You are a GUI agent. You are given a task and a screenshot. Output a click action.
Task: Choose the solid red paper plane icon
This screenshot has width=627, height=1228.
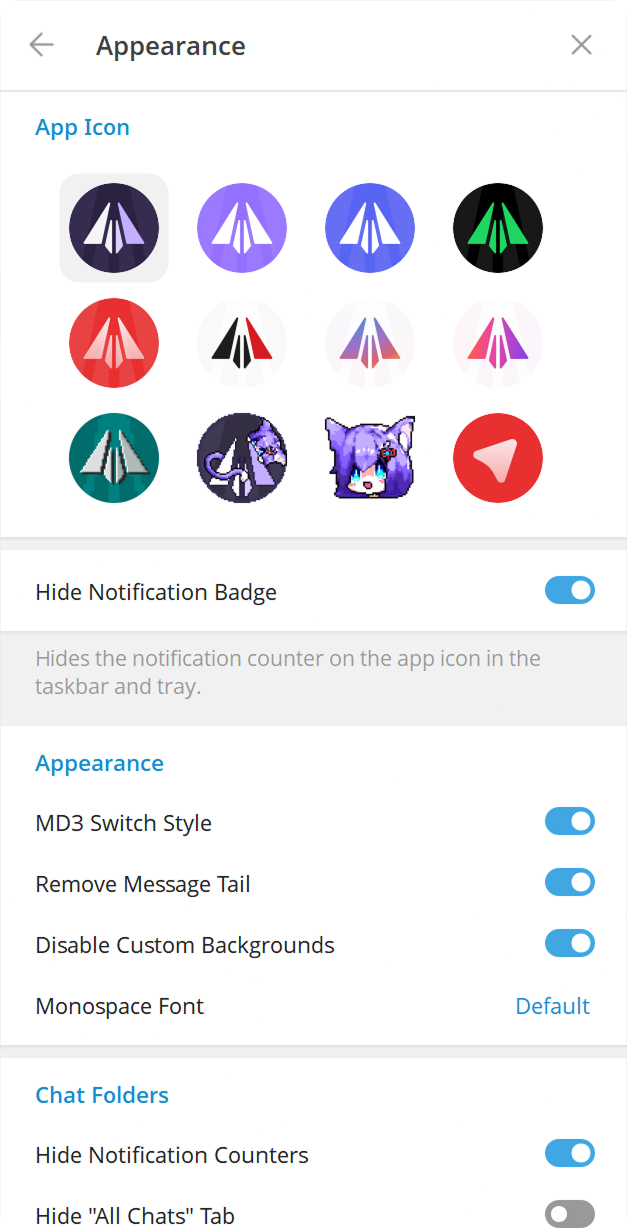click(x=114, y=343)
